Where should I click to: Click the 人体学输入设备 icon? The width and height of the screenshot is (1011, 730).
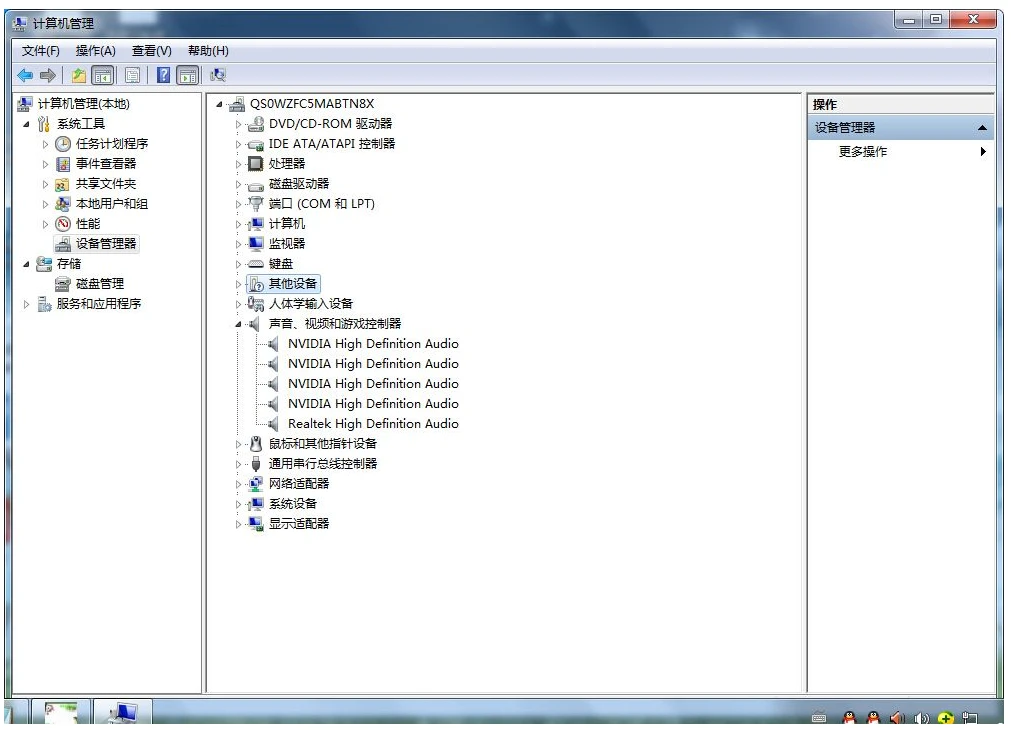pos(256,304)
